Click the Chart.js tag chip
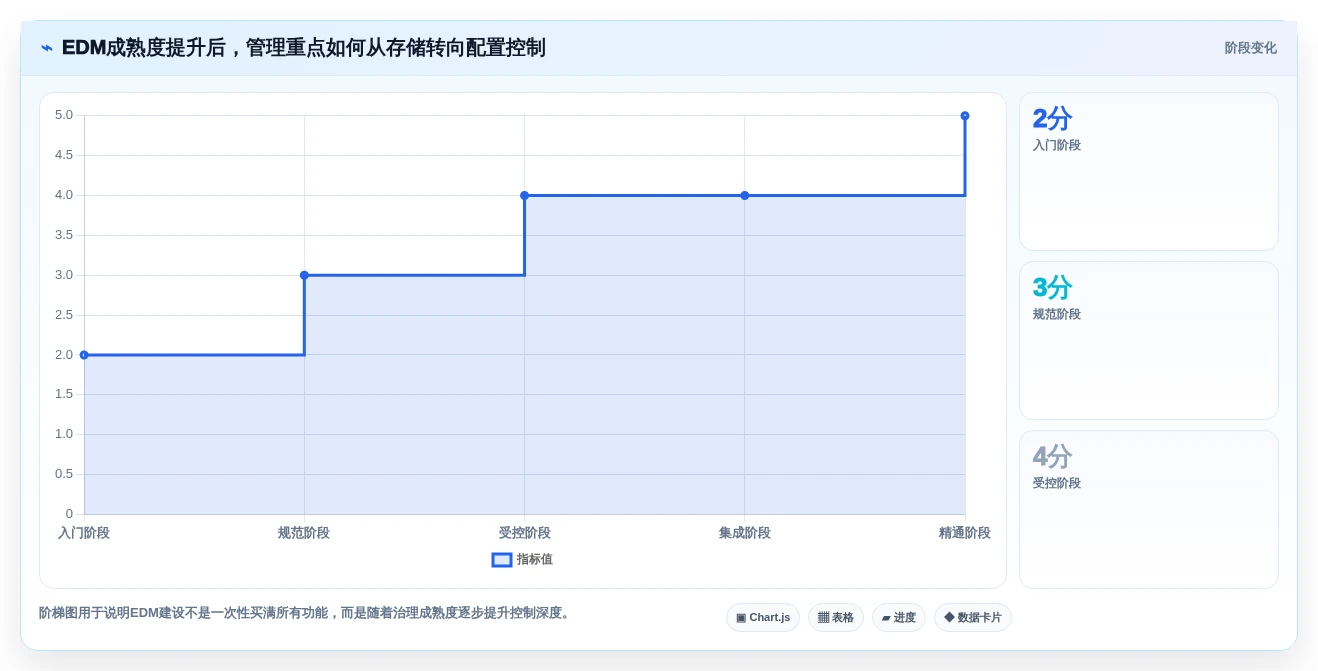 763,618
